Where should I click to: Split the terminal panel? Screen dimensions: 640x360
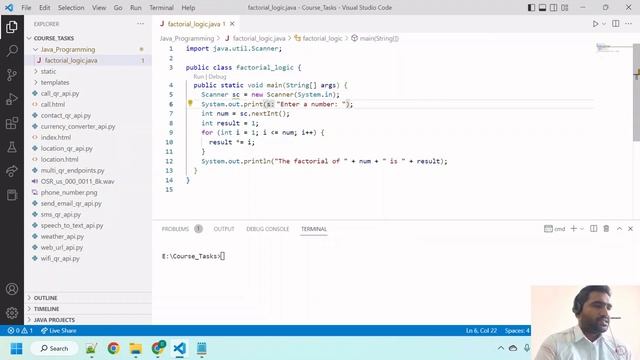click(x=593, y=229)
